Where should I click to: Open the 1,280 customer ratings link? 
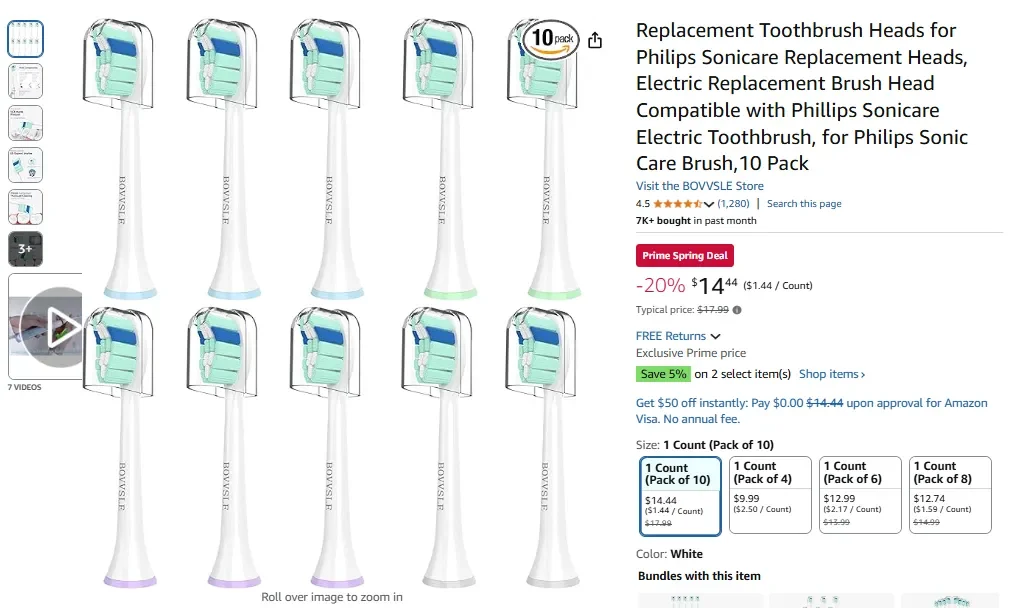click(733, 203)
